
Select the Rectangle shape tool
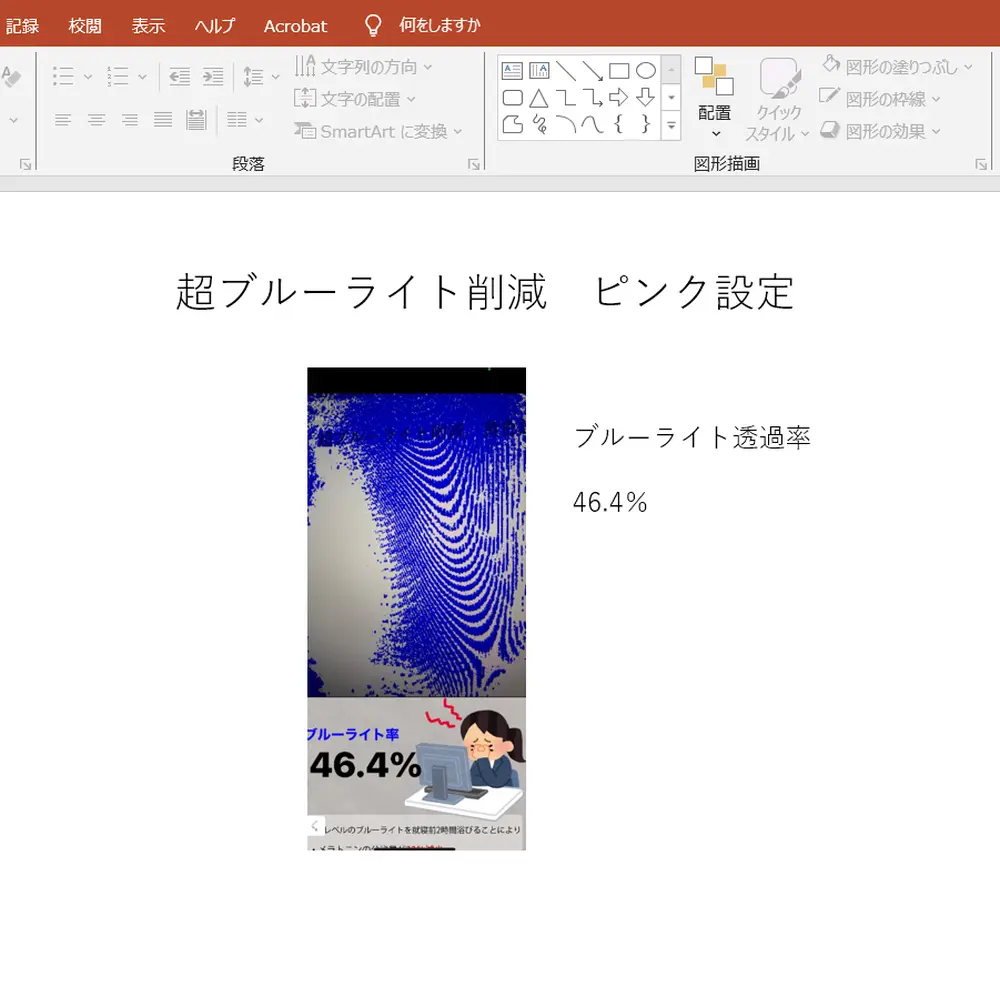[620, 70]
